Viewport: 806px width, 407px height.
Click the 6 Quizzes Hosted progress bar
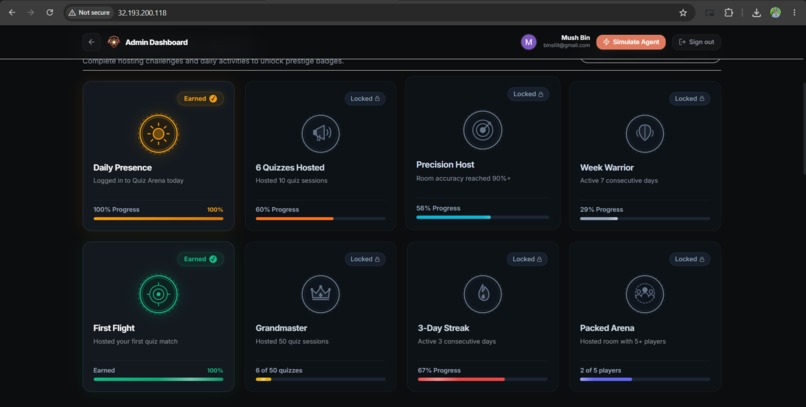(x=320, y=219)
